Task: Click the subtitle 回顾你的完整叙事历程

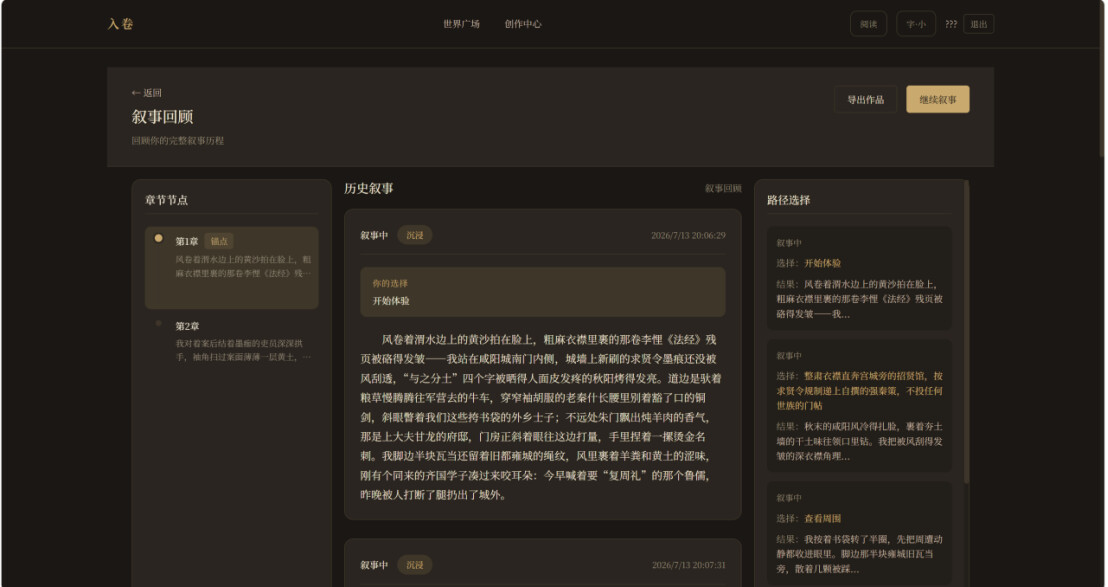Action: pos(178,141)
